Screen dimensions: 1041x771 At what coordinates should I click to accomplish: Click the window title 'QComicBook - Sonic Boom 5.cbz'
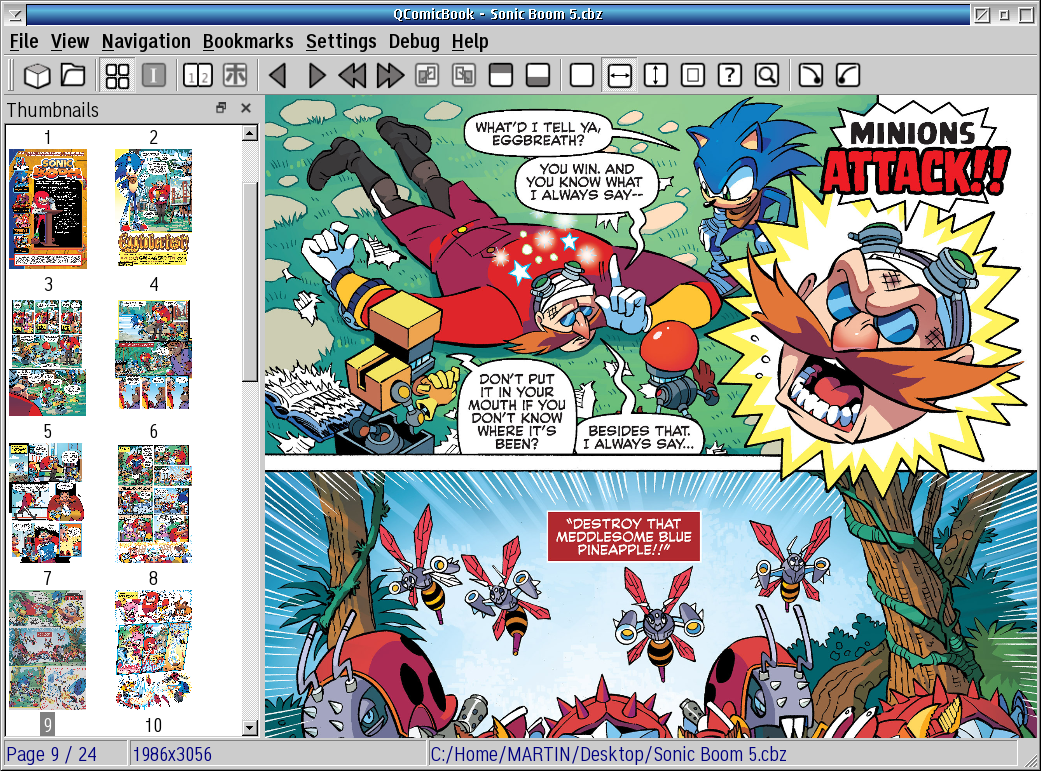498,14
